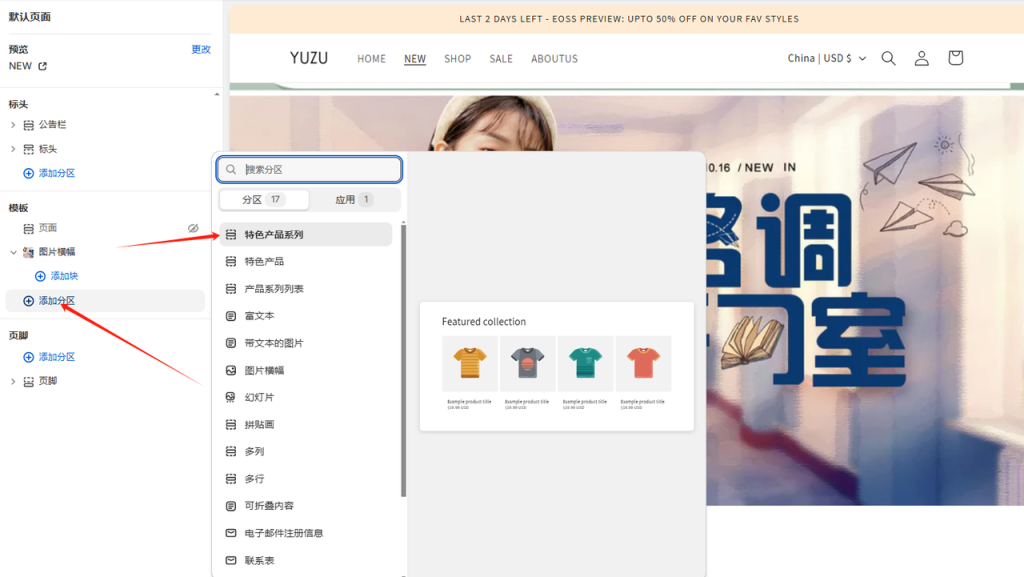Open the shopping cart icon
This screenshot has height=577, width=1024.
pyautogui.click(x=955, y=58)
